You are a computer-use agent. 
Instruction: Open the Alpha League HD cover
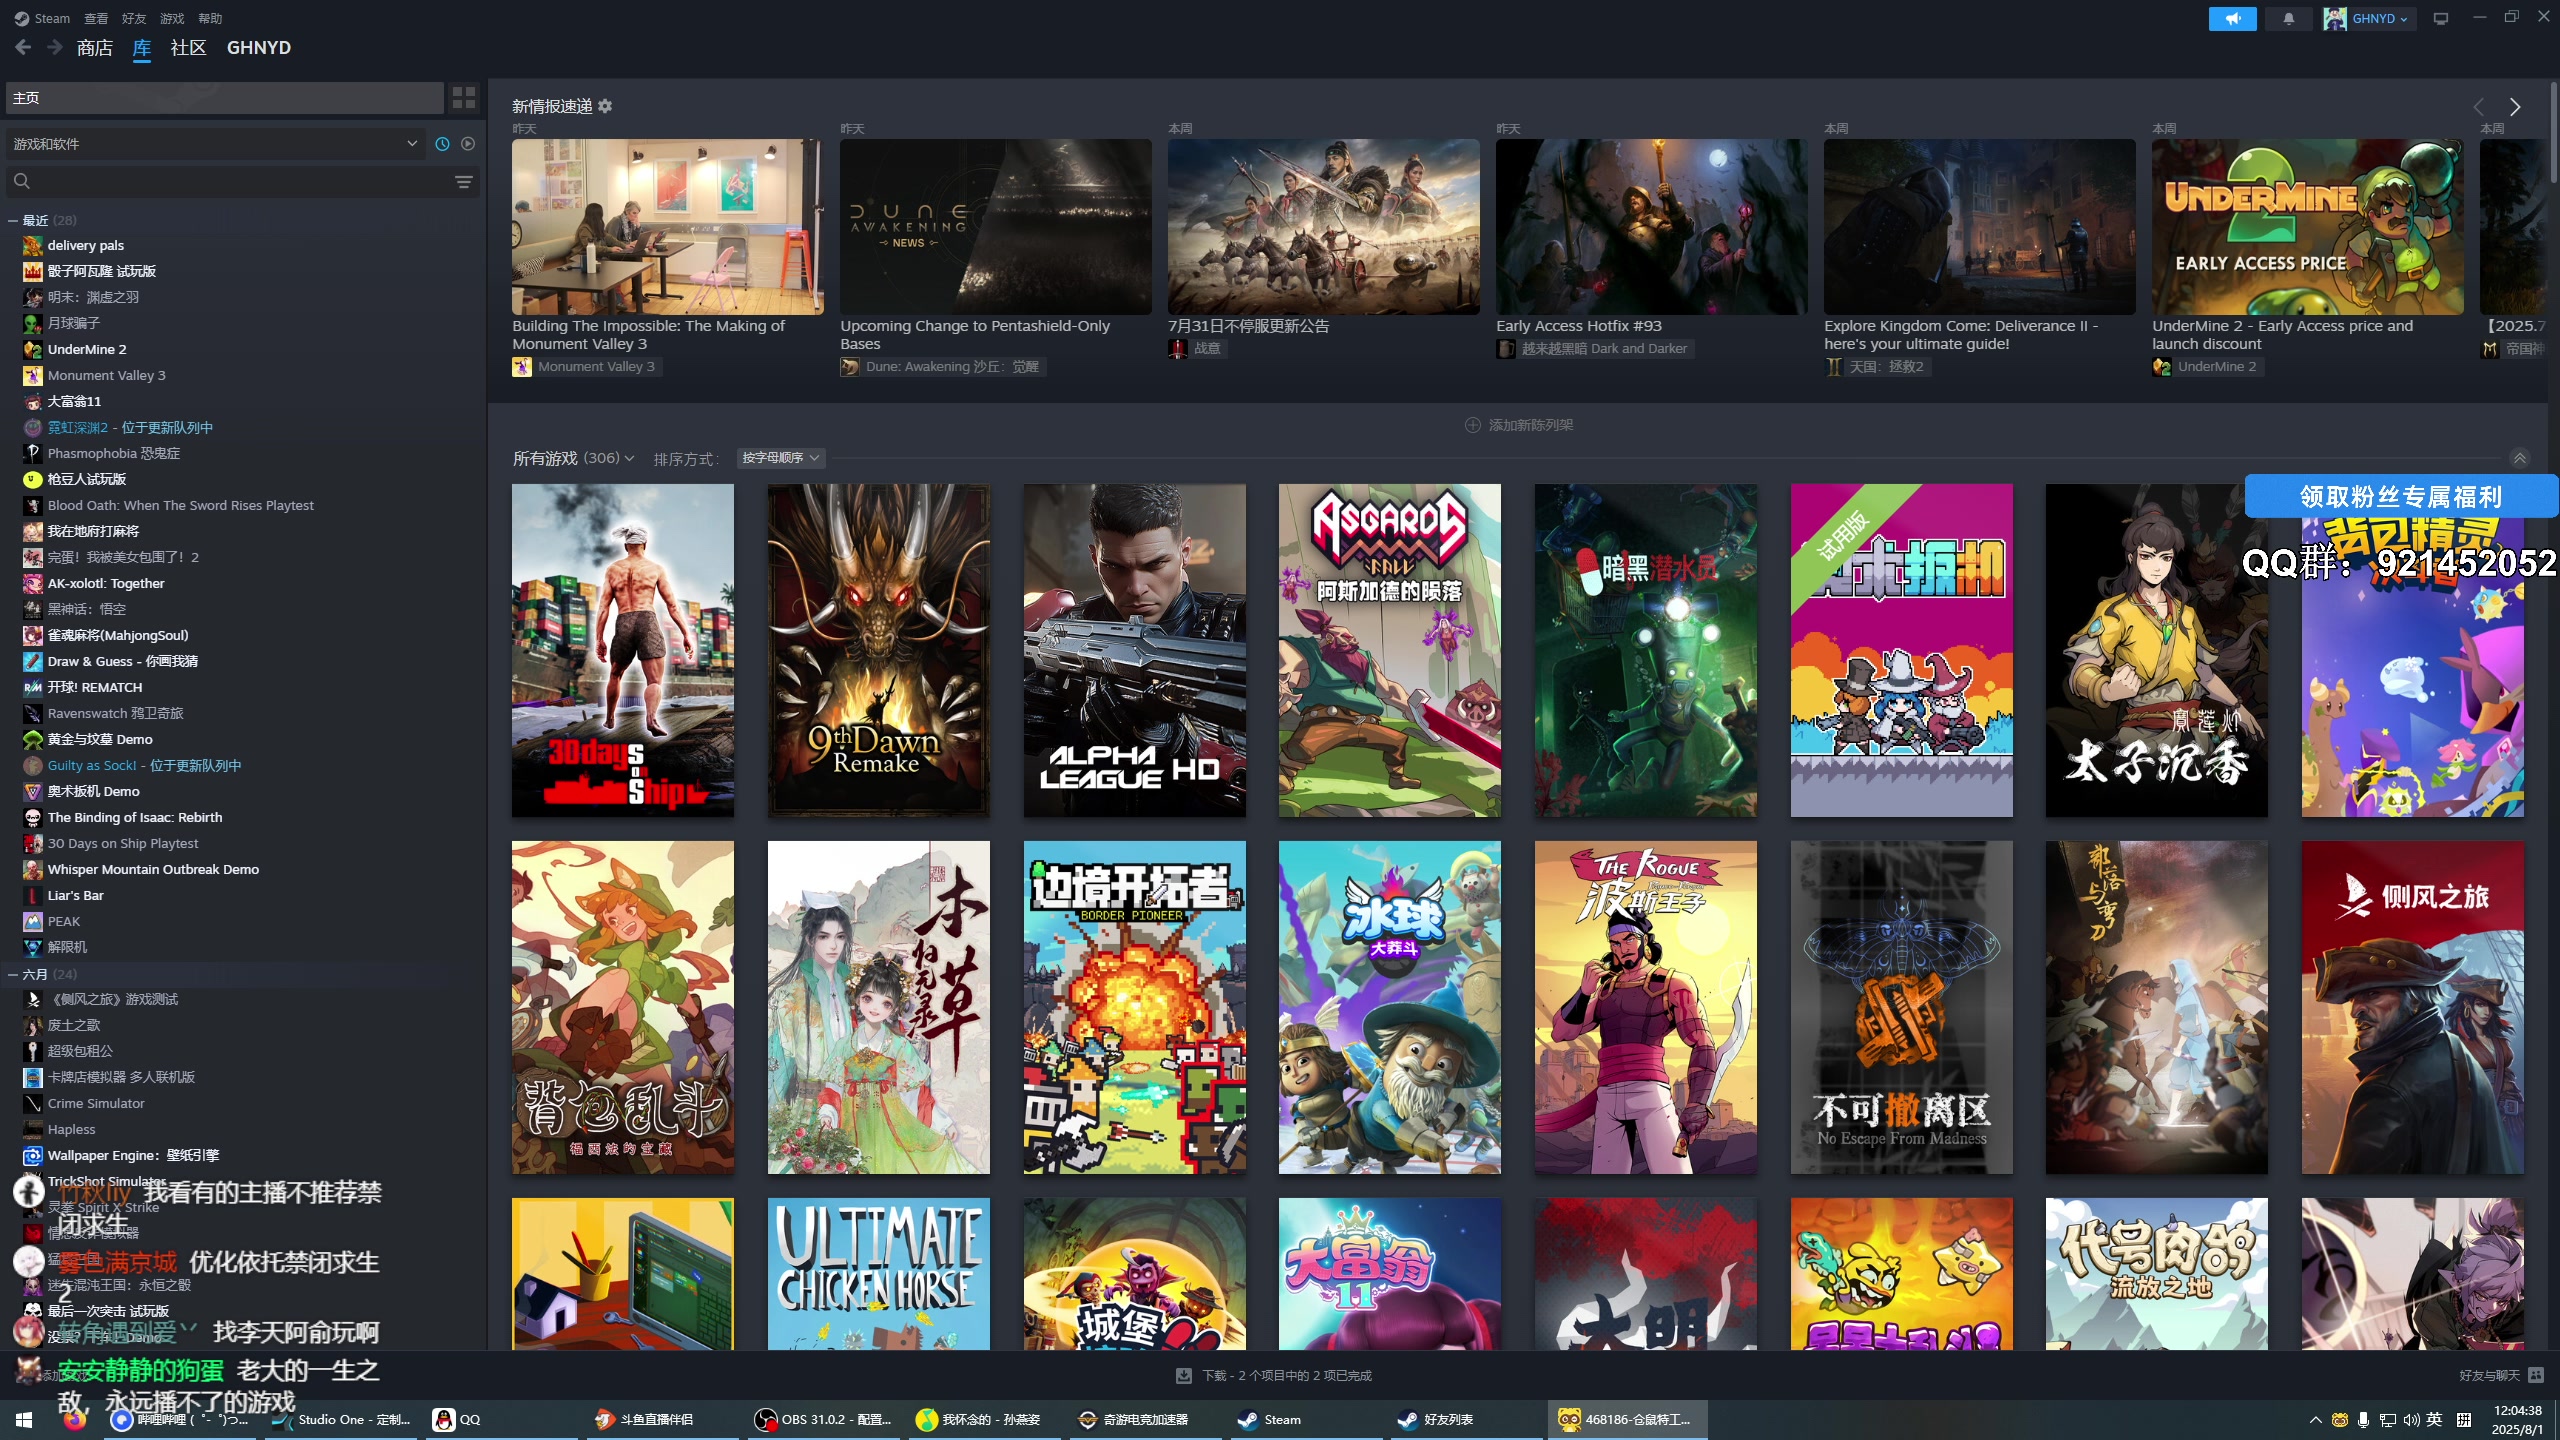[1135, 651]
